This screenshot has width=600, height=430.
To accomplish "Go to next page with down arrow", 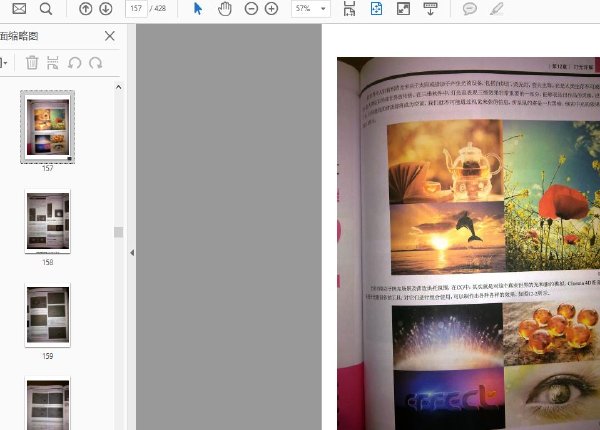I will [x=106, y=8].
